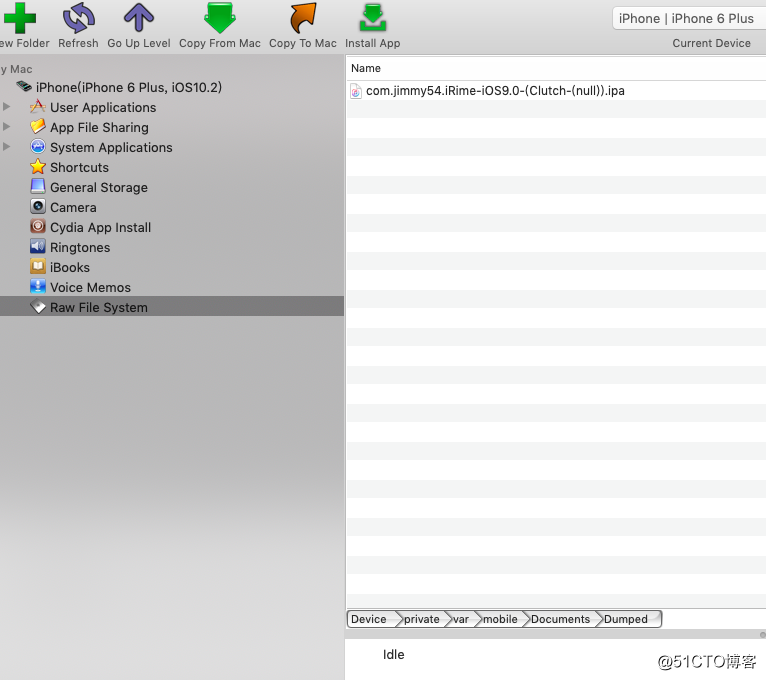Select the com.jimmy54.iRime ipa file name

(495, 91)
